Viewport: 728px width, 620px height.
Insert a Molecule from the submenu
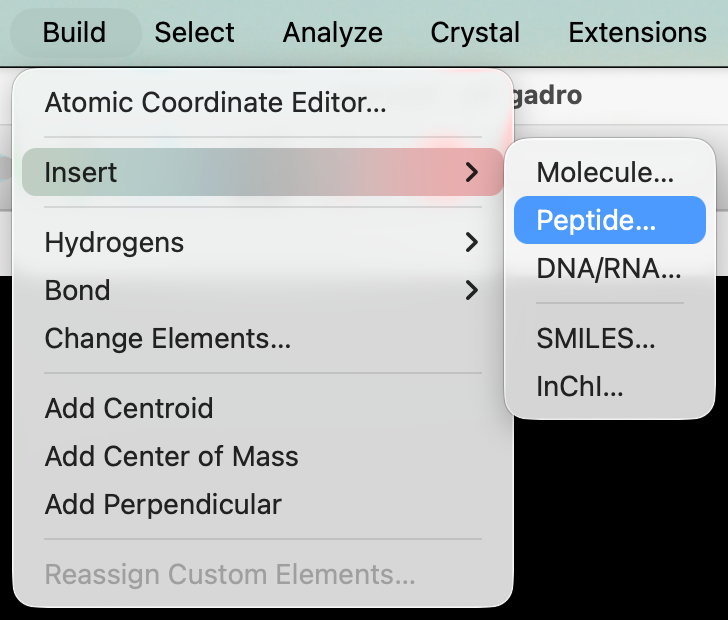coord(605,172)
